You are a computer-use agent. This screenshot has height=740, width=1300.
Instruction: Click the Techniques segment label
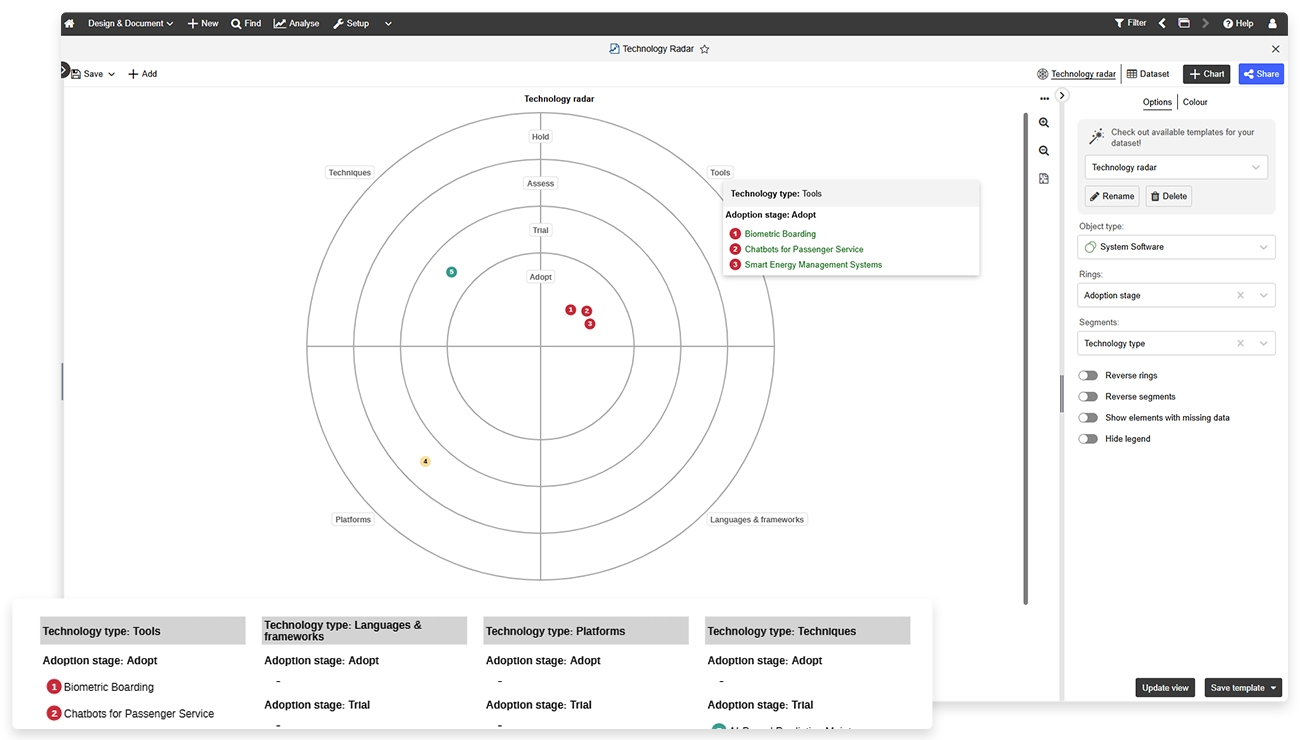coord(350,173)
